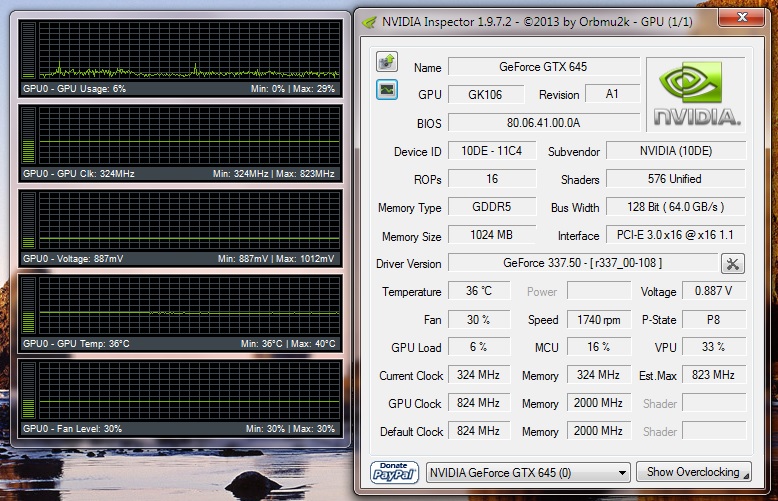The width and height of the screenshot is (778, 501).
Task: Click the ROPs value 16
Action: tap(492, 179)
